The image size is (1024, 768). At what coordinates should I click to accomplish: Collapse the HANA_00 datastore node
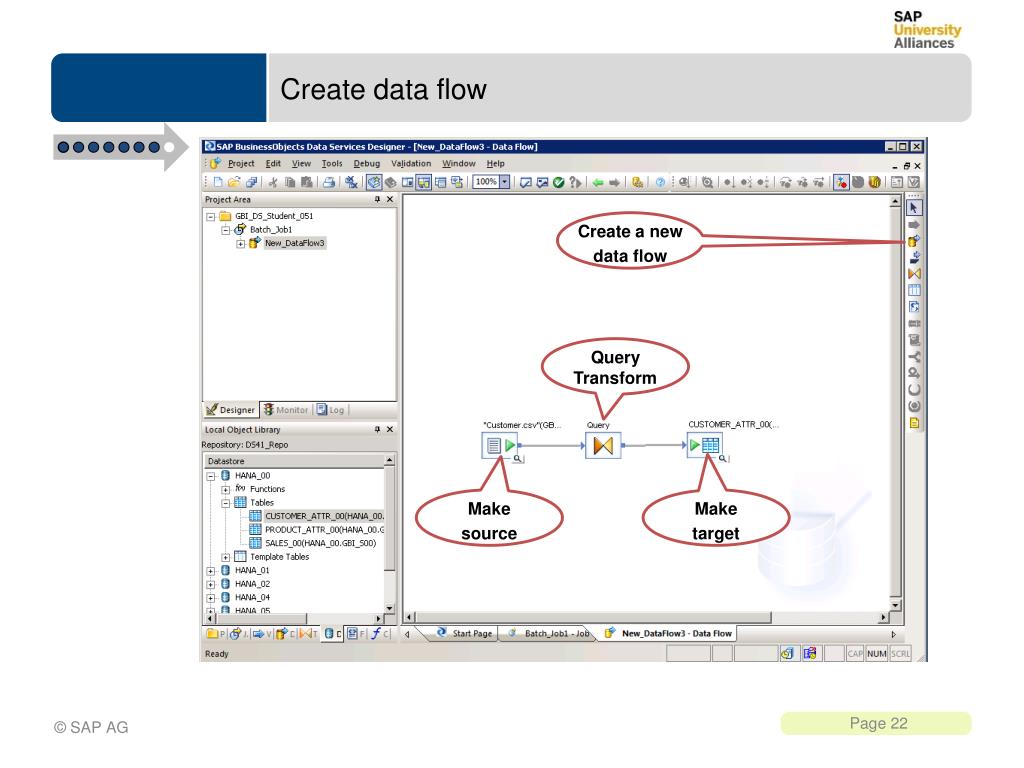click(x=210, y=476)
